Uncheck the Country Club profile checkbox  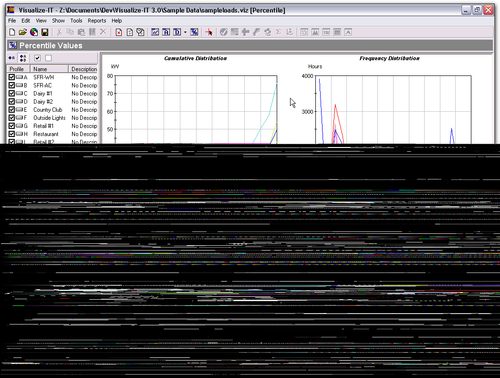point(12,110)
